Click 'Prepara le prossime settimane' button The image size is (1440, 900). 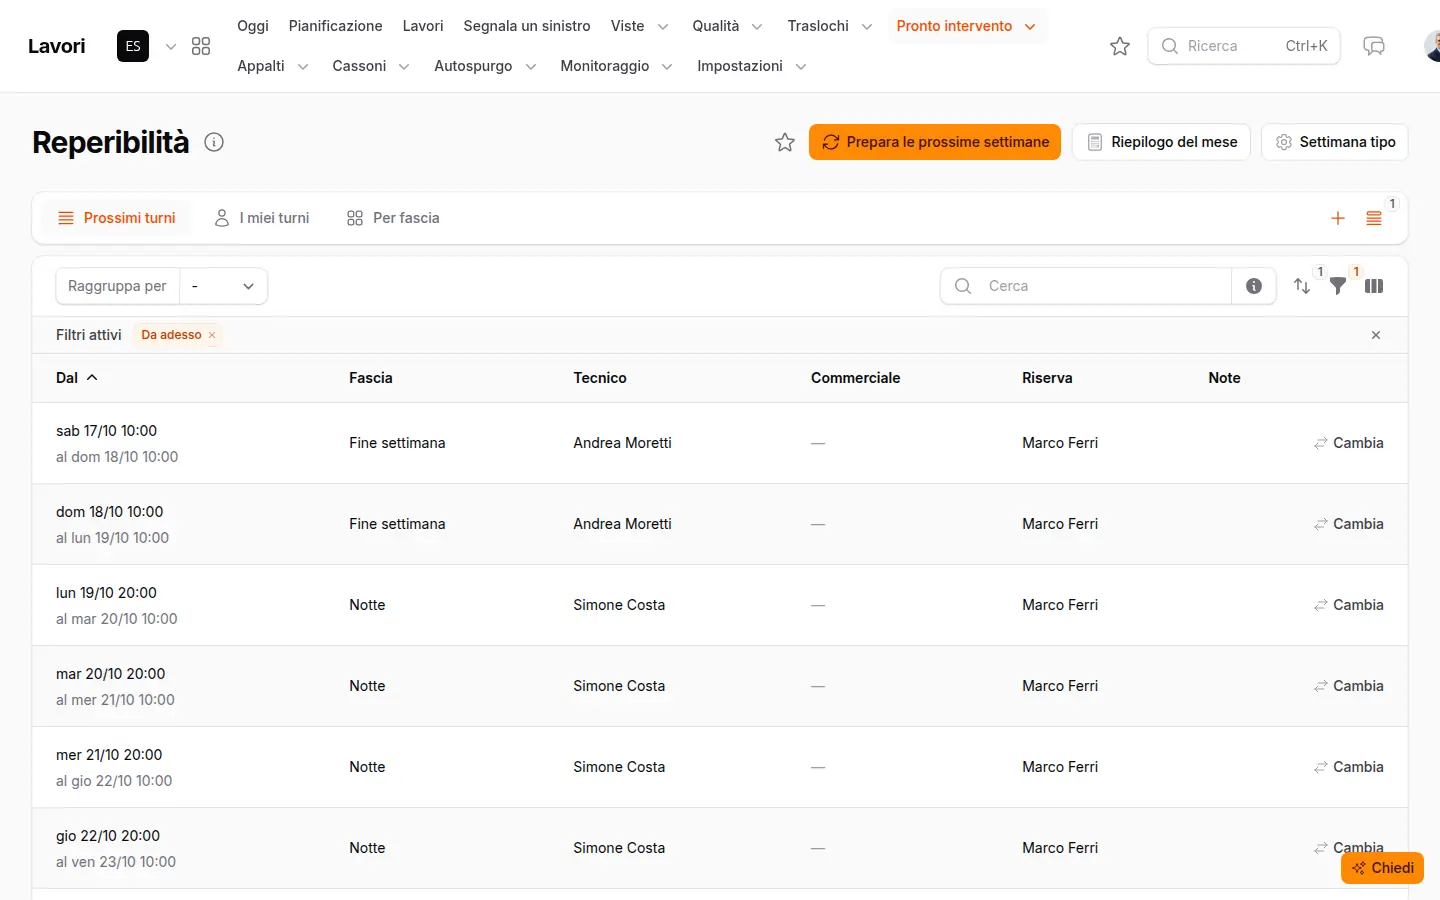click(935, 142)
